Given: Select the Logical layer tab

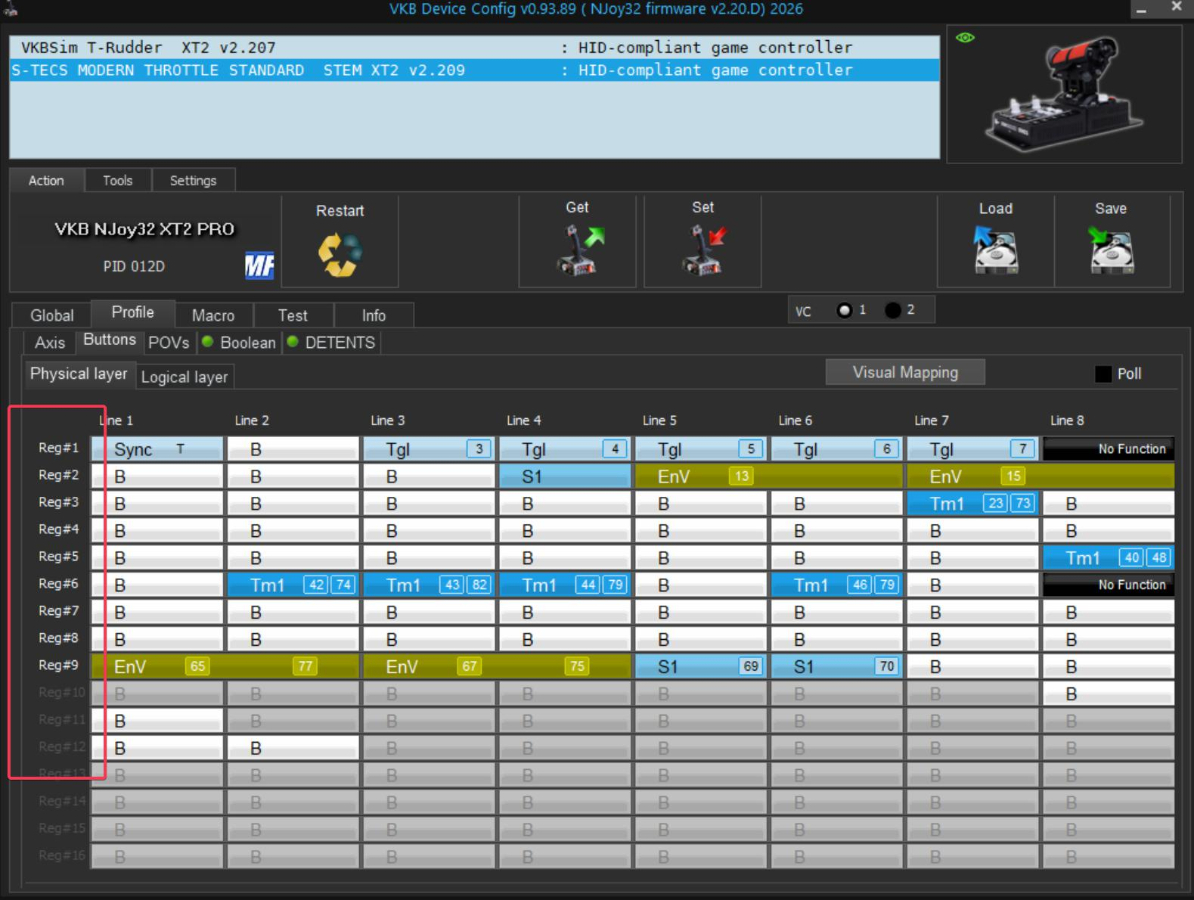Looking at the screenshot, I should point(184,377).
